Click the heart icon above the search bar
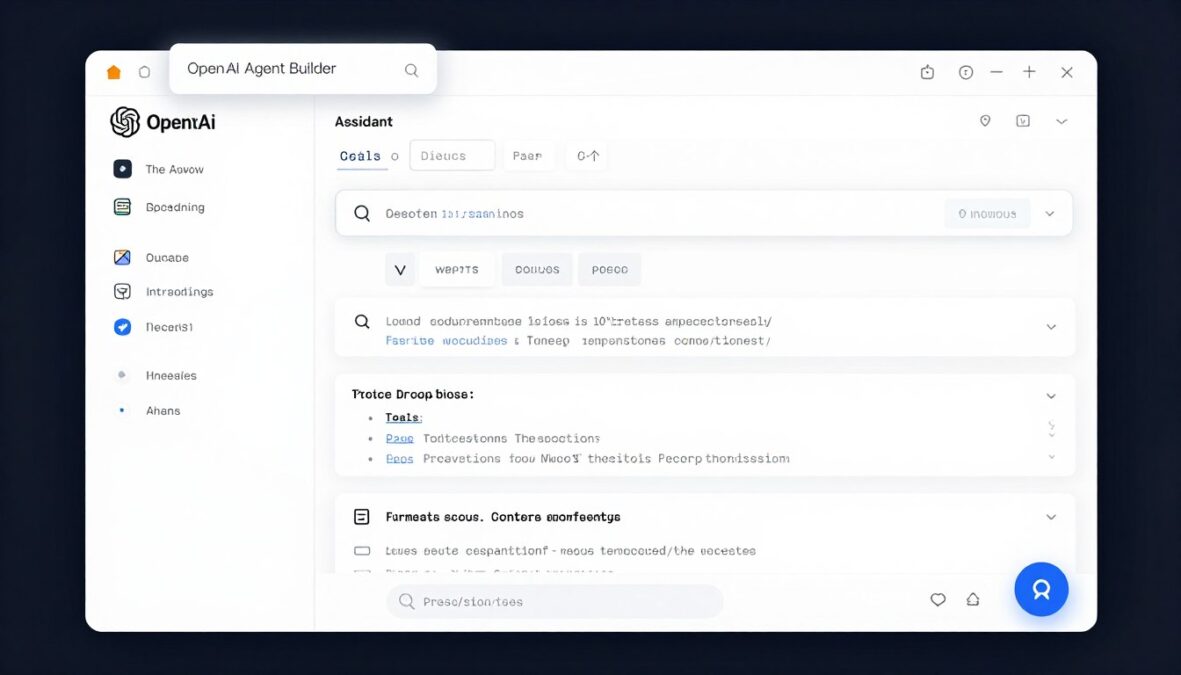Screen dimensions: 1181x675 (938, 599)
